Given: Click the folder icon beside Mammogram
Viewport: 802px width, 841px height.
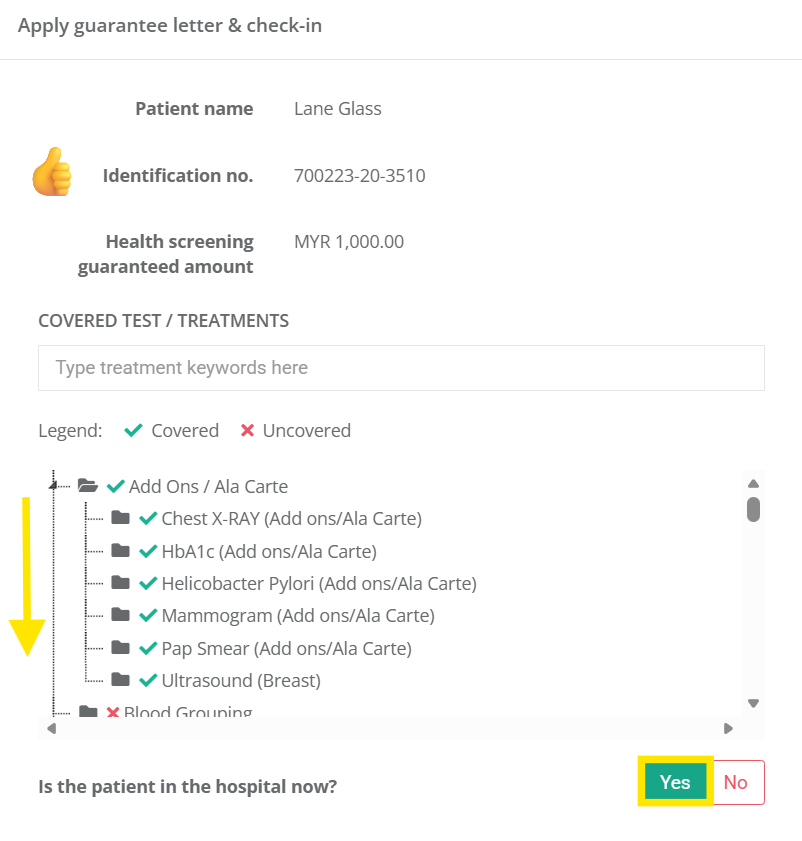Looking at the screenshot, I should [121, 615].
